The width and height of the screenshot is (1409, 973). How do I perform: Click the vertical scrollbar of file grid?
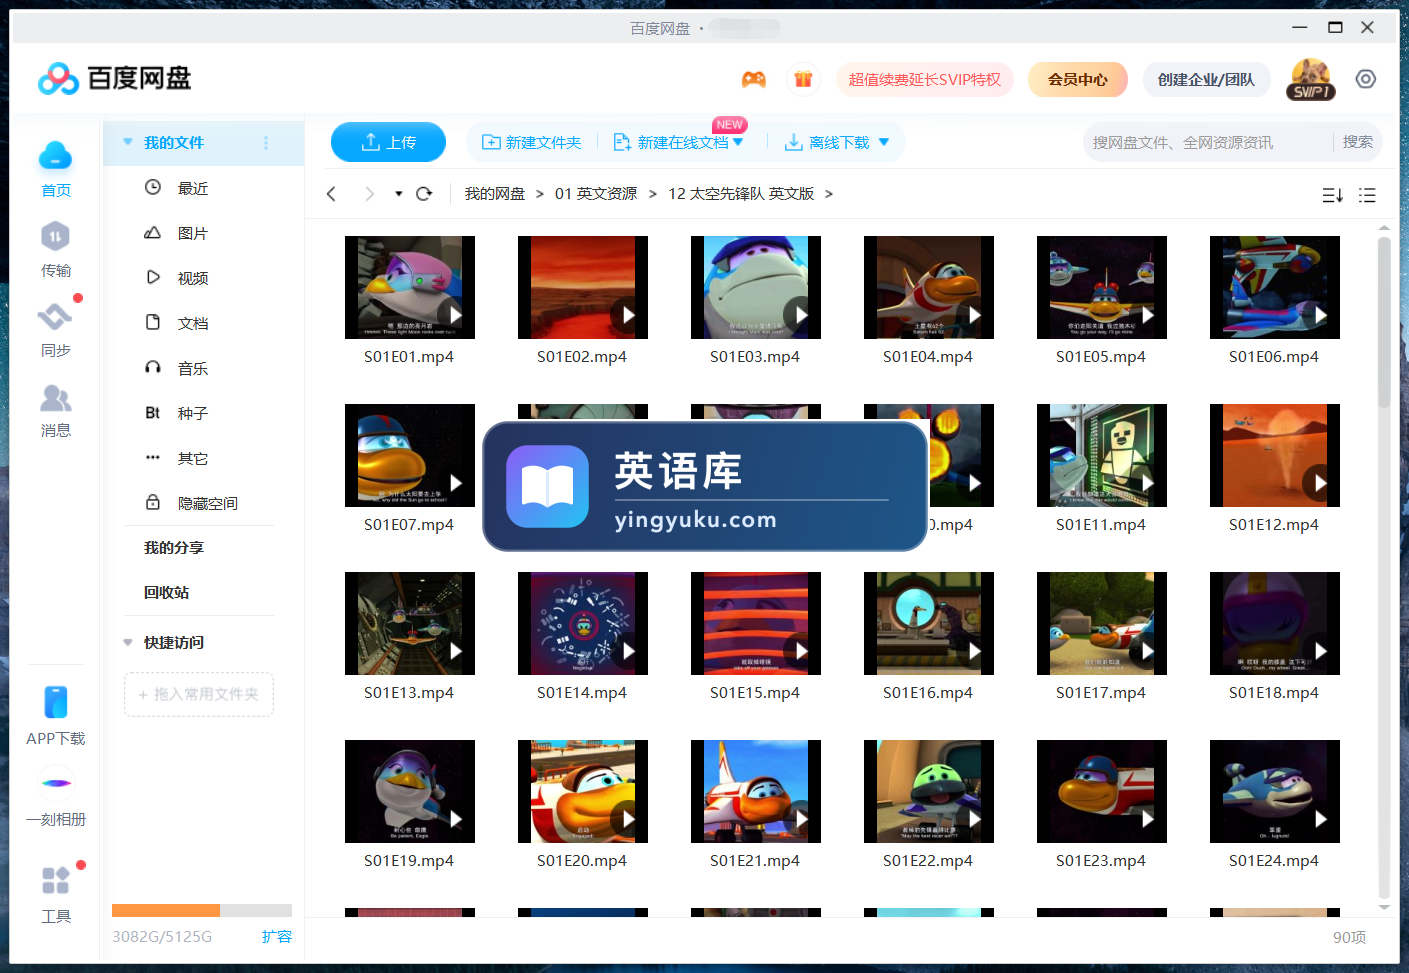coord(1384,322)
